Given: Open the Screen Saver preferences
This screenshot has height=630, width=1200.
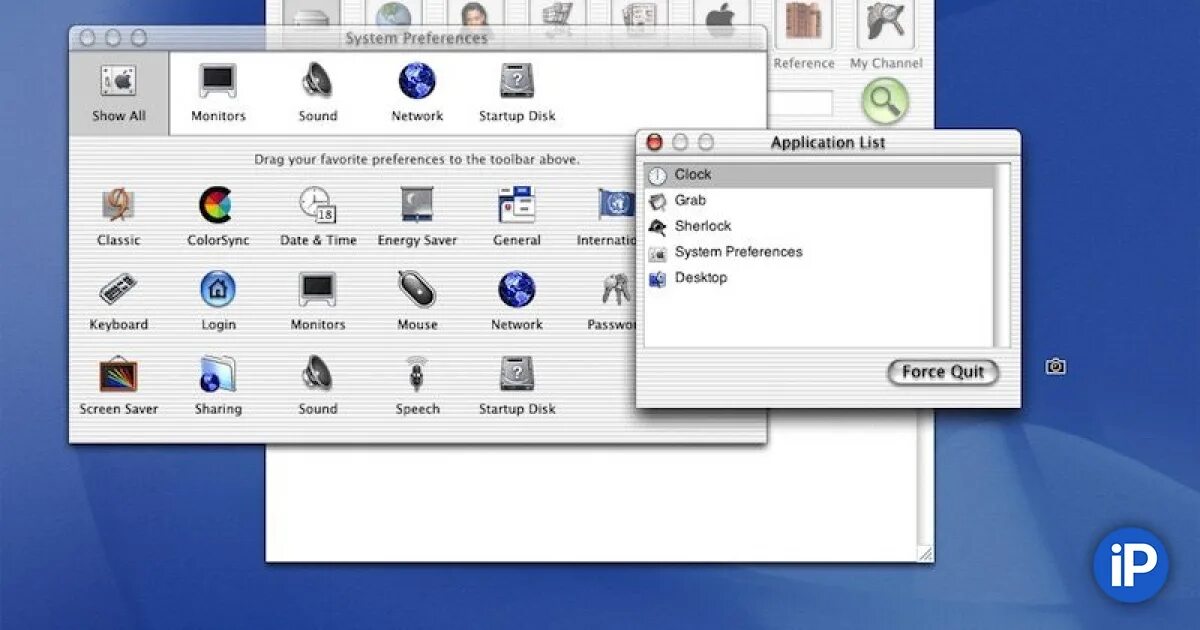Looking at the screenshot, I should click(x=119, y=385).
